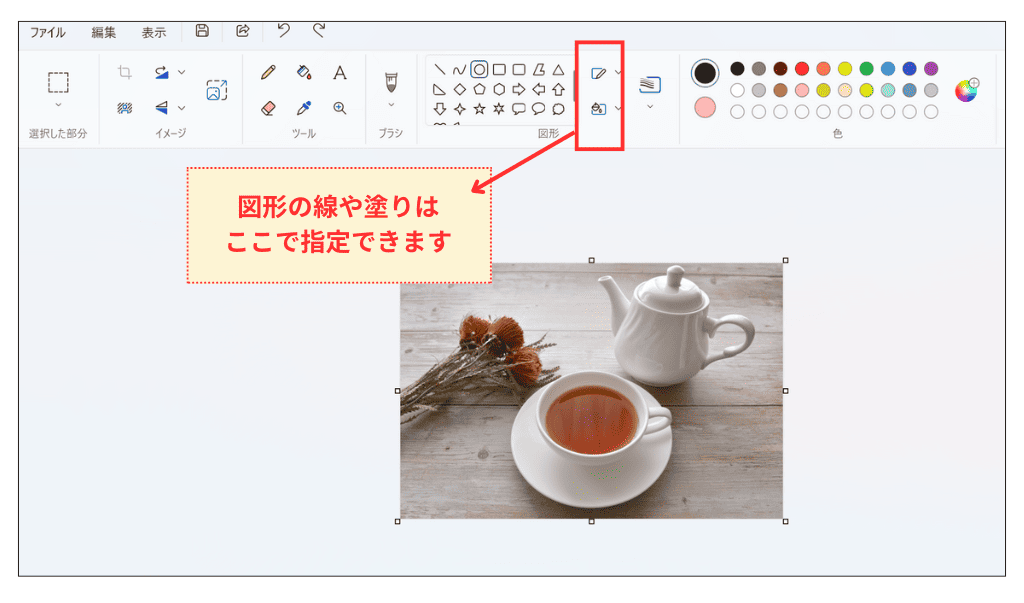Click the image resize icon
The width and height of the screenshot is (1024, 603).
(217, 90)
